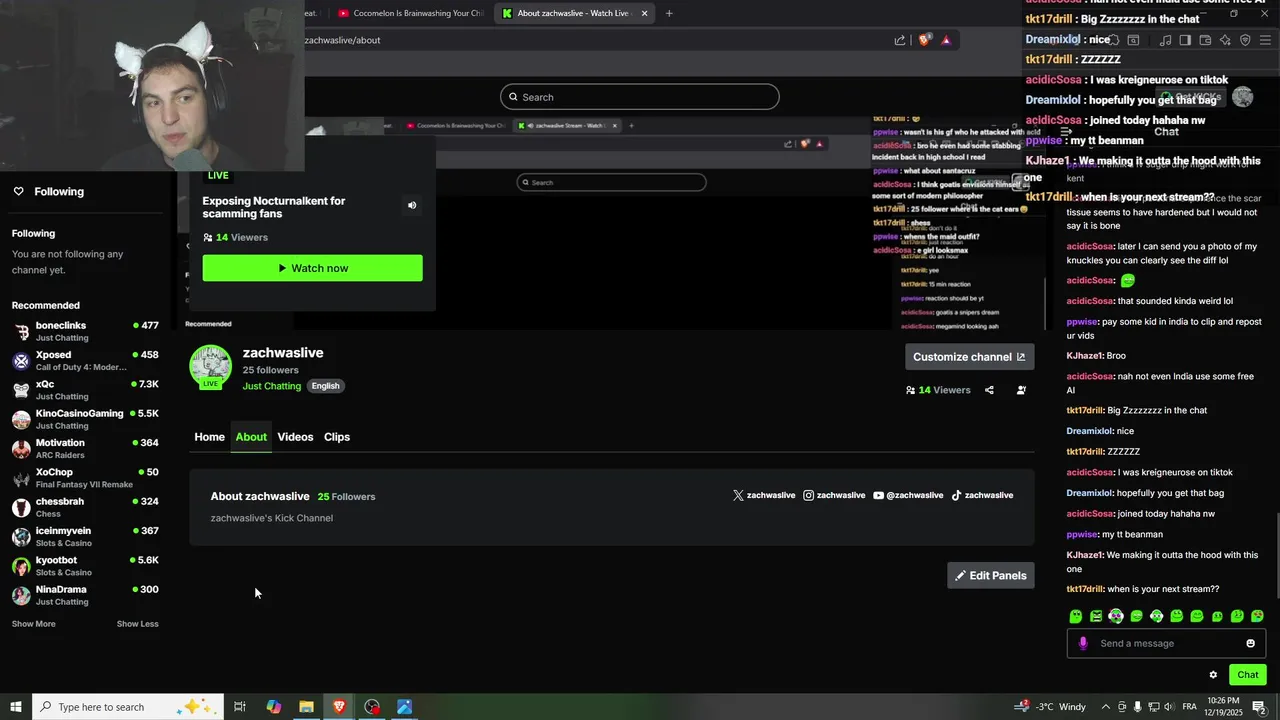Screen dimensions: 1280x720
Task: Open the Videos tab
Action: tap(295, 437)
